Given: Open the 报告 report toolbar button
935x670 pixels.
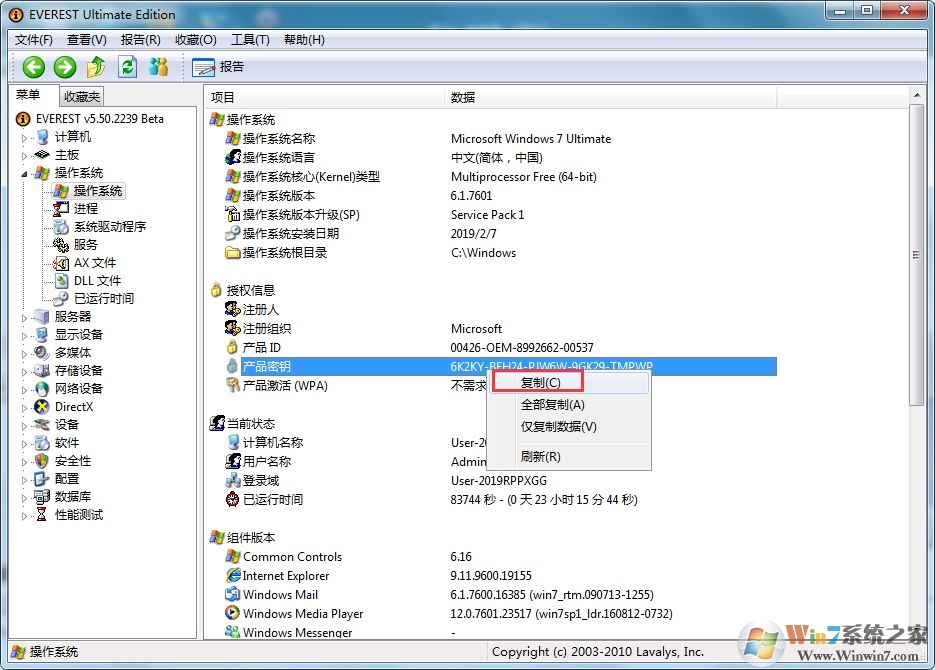Looking at the screenshot, I should click(218, 67).
